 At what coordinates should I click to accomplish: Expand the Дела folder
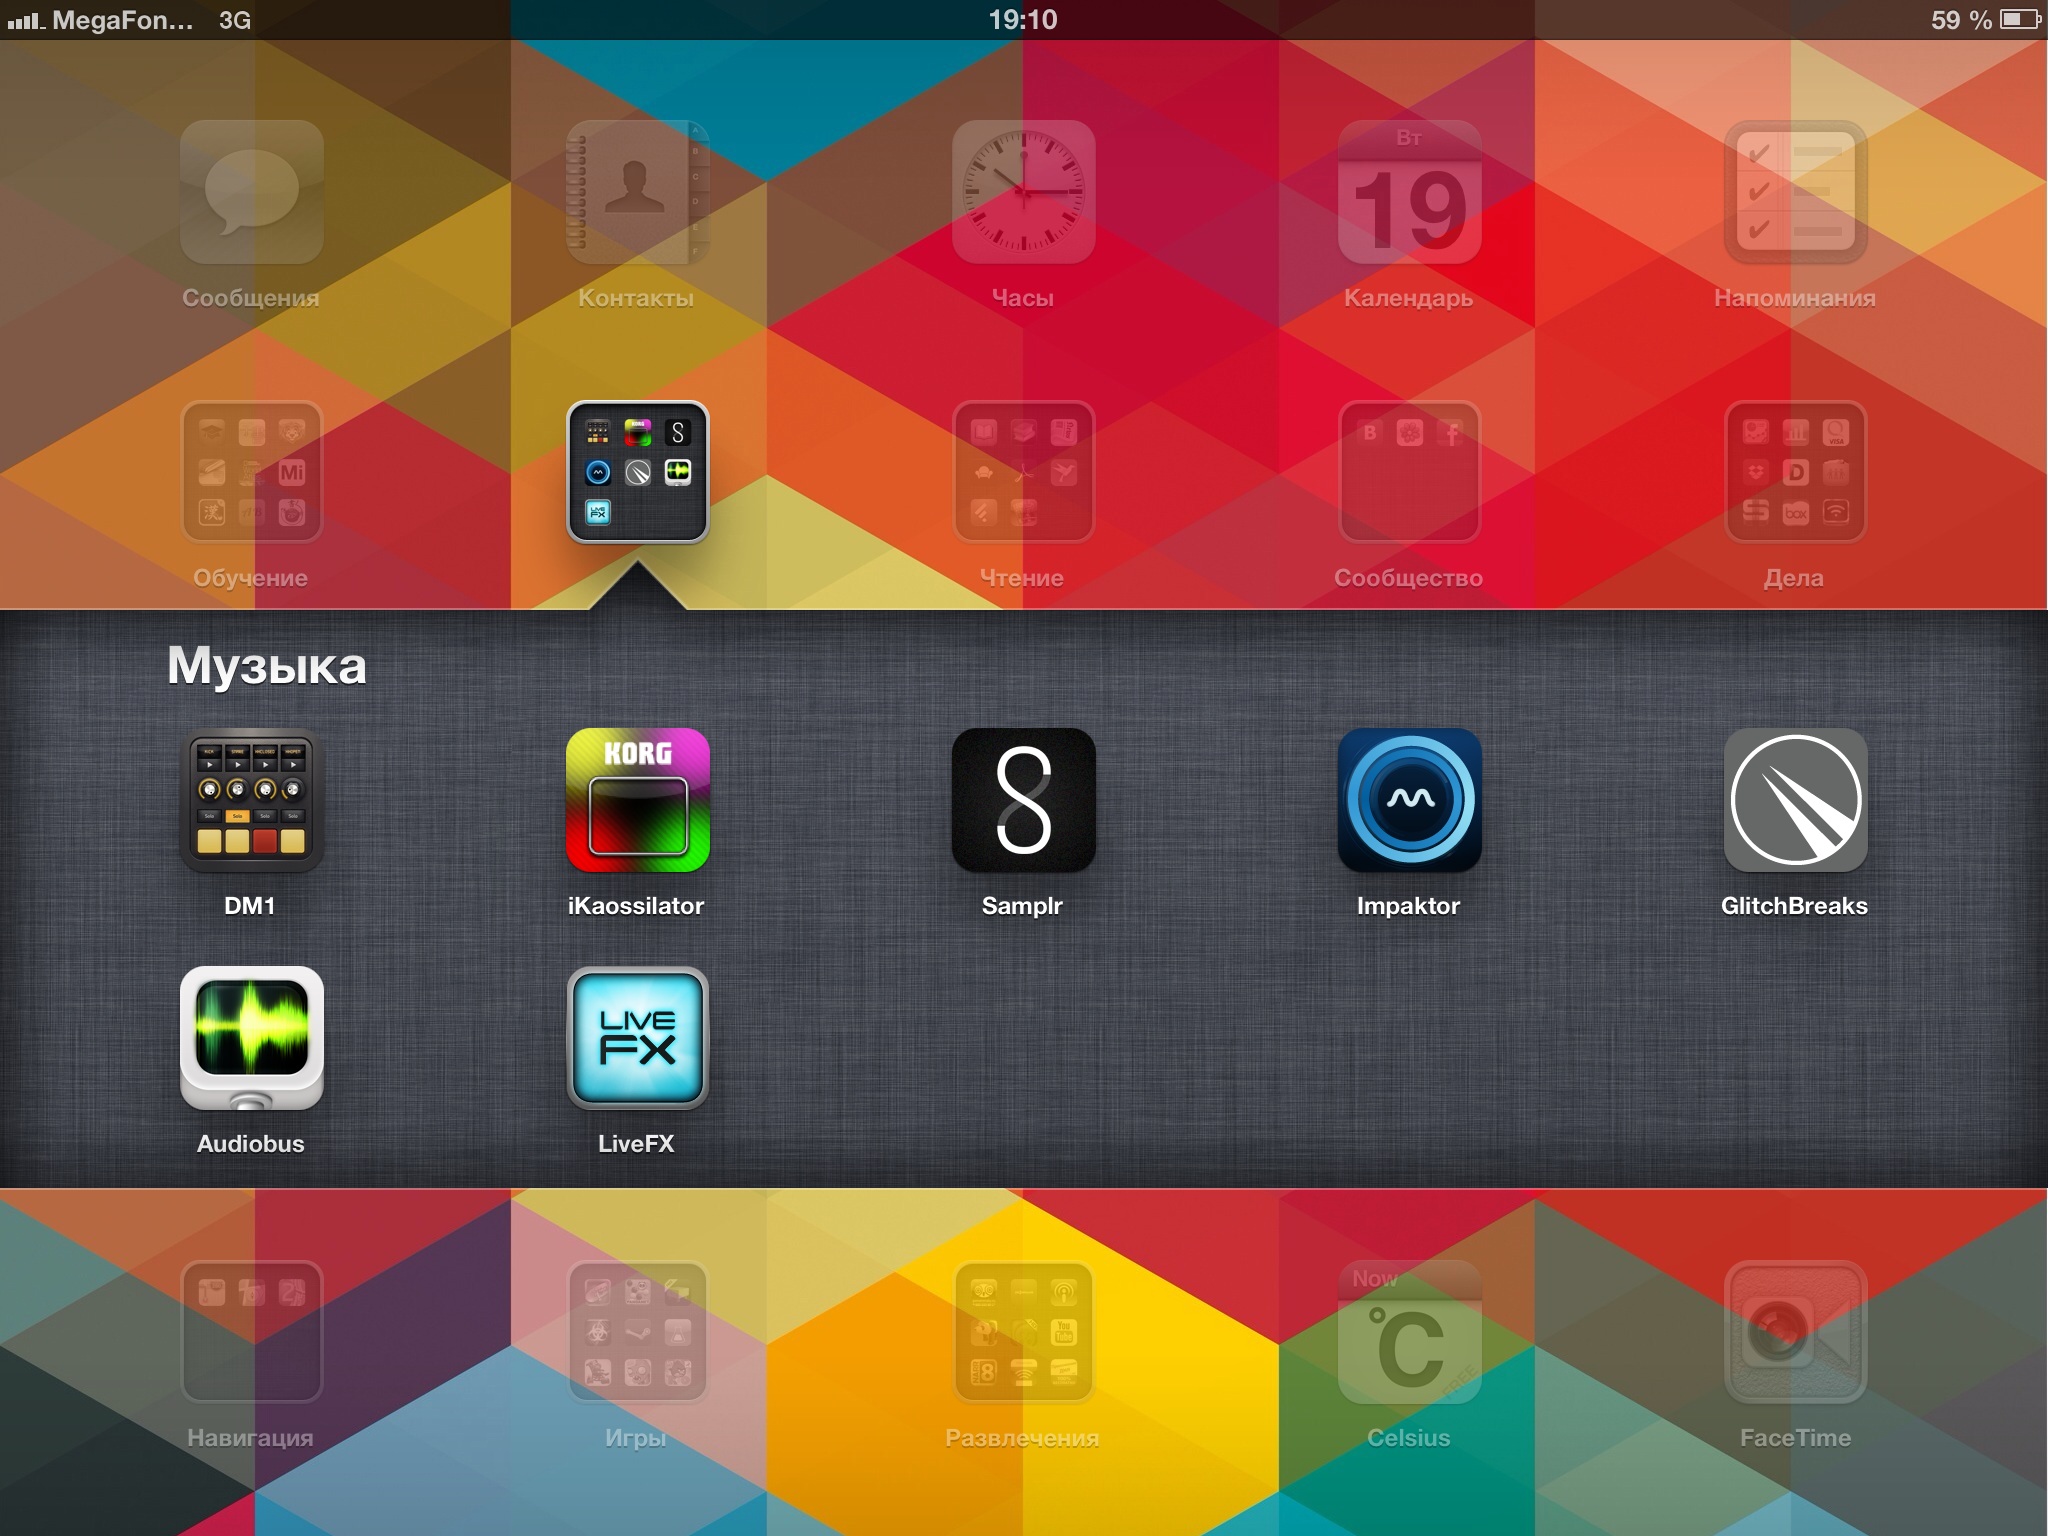pos(1795,472)
